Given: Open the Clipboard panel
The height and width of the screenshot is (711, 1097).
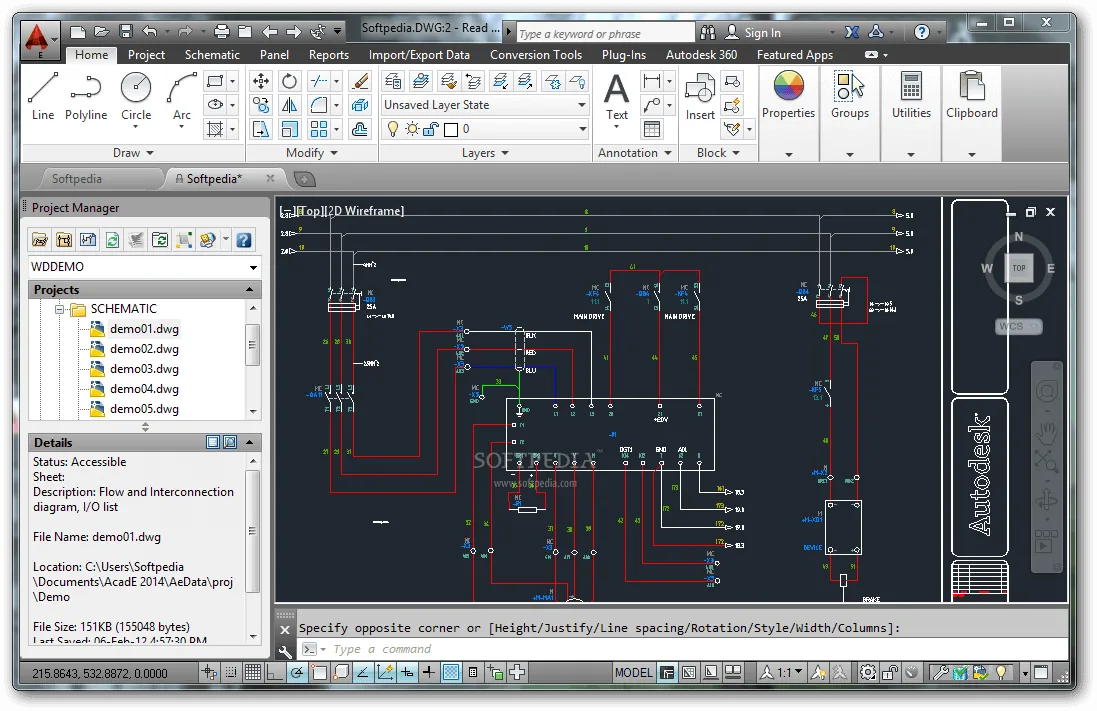Looking at the screenshot, I should pyautogui.click(x=972, y=95).
